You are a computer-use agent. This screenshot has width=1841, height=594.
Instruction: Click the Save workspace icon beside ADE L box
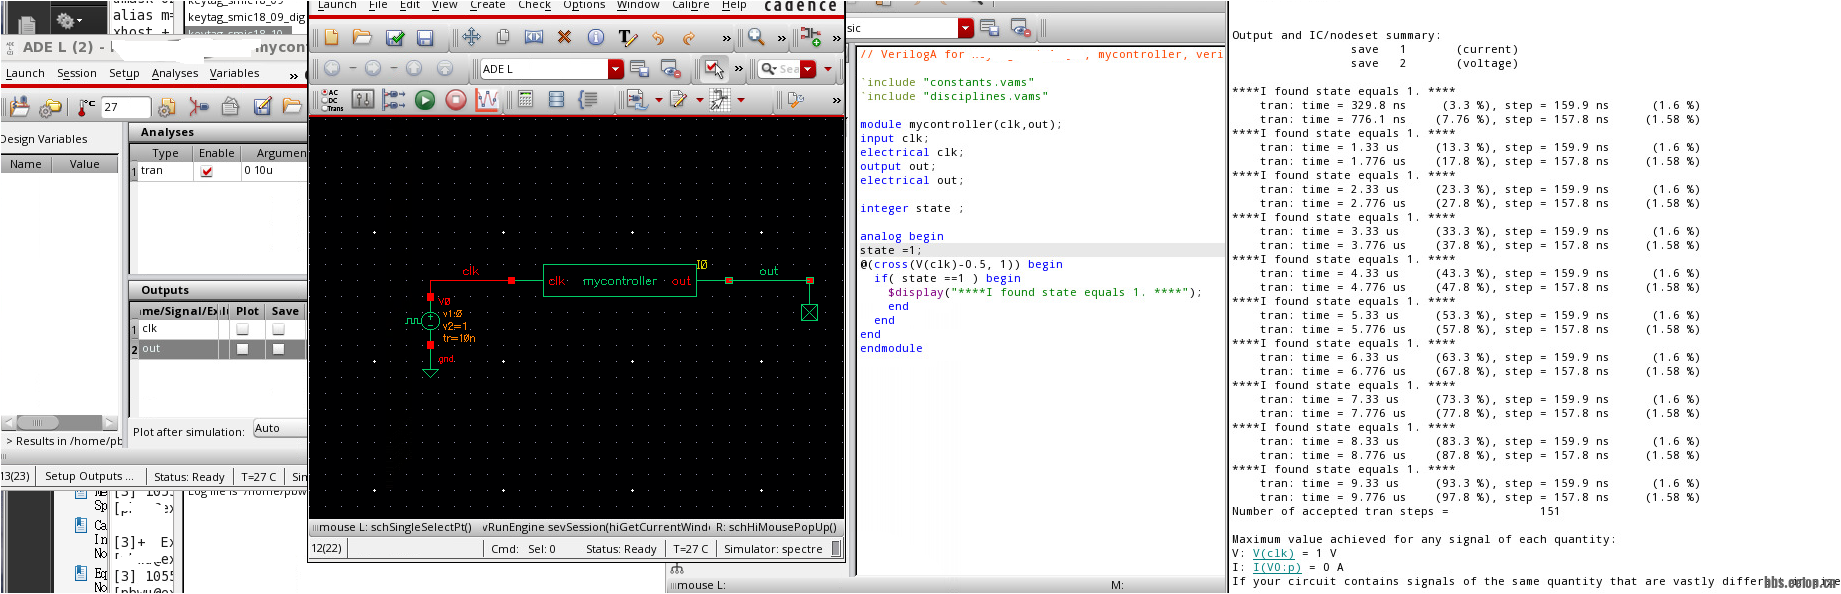click(x=639, y=69)
